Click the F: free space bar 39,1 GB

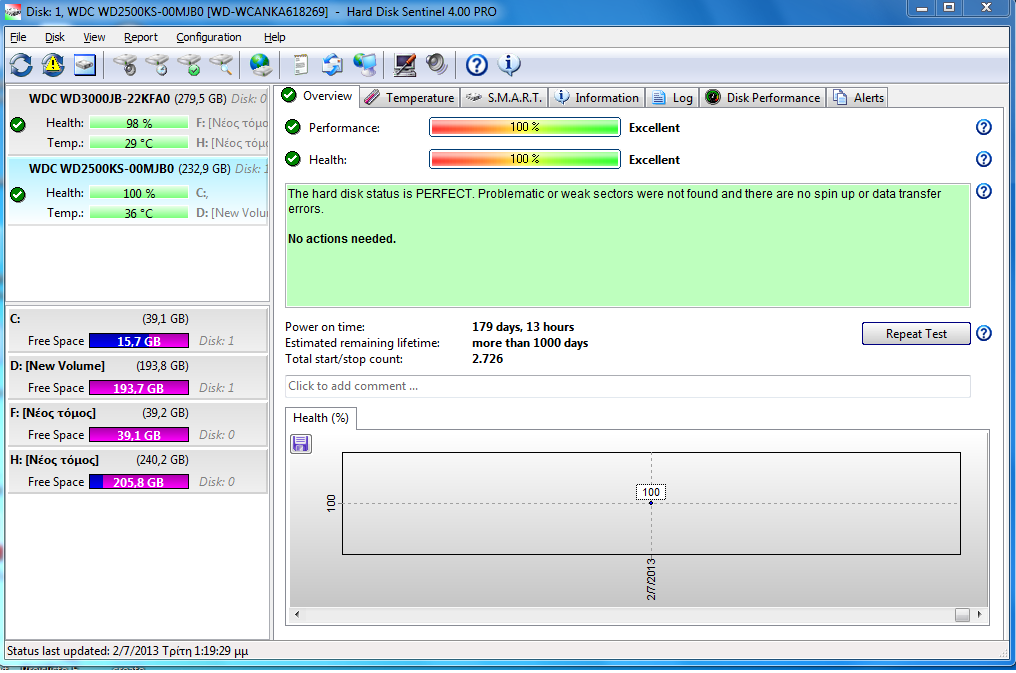139,435
